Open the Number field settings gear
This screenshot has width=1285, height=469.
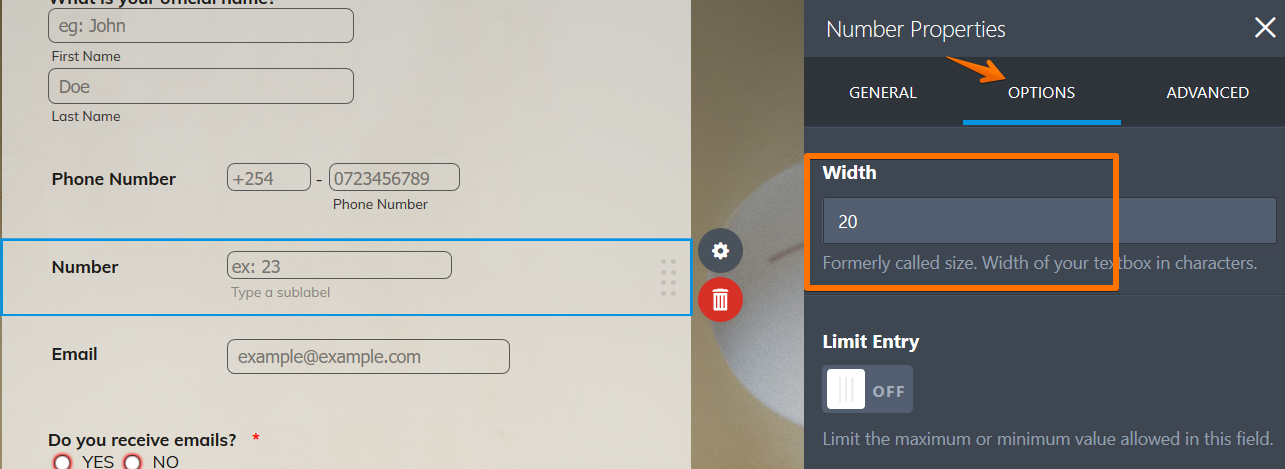[x=720, y=251]
